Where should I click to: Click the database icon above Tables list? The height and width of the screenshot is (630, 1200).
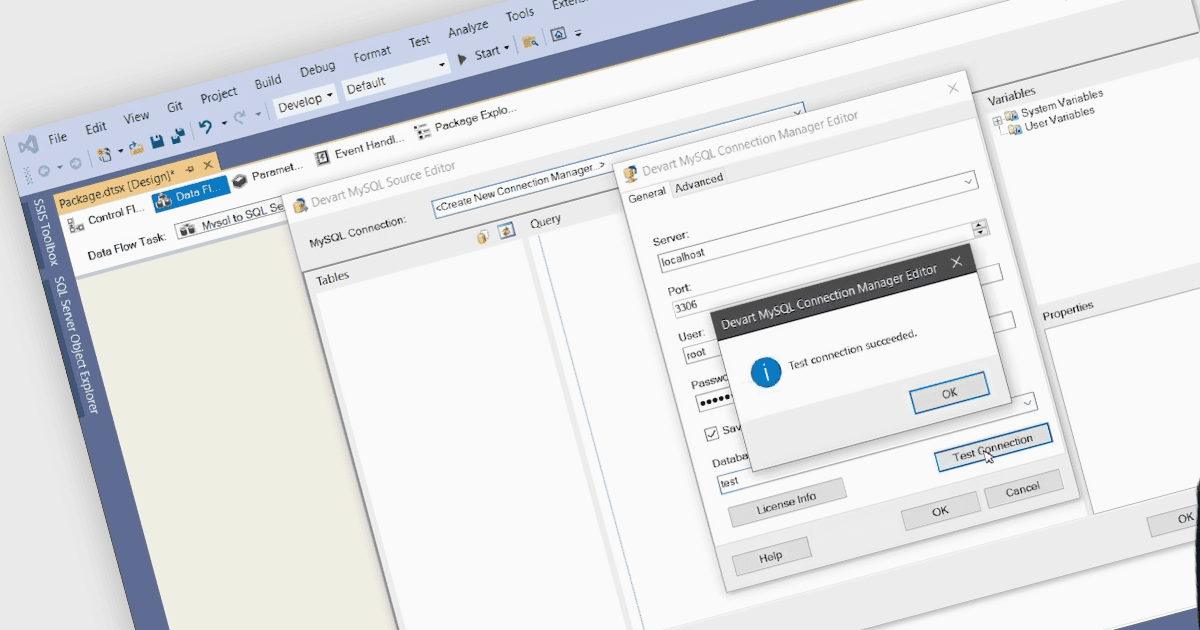coord(484,237)
